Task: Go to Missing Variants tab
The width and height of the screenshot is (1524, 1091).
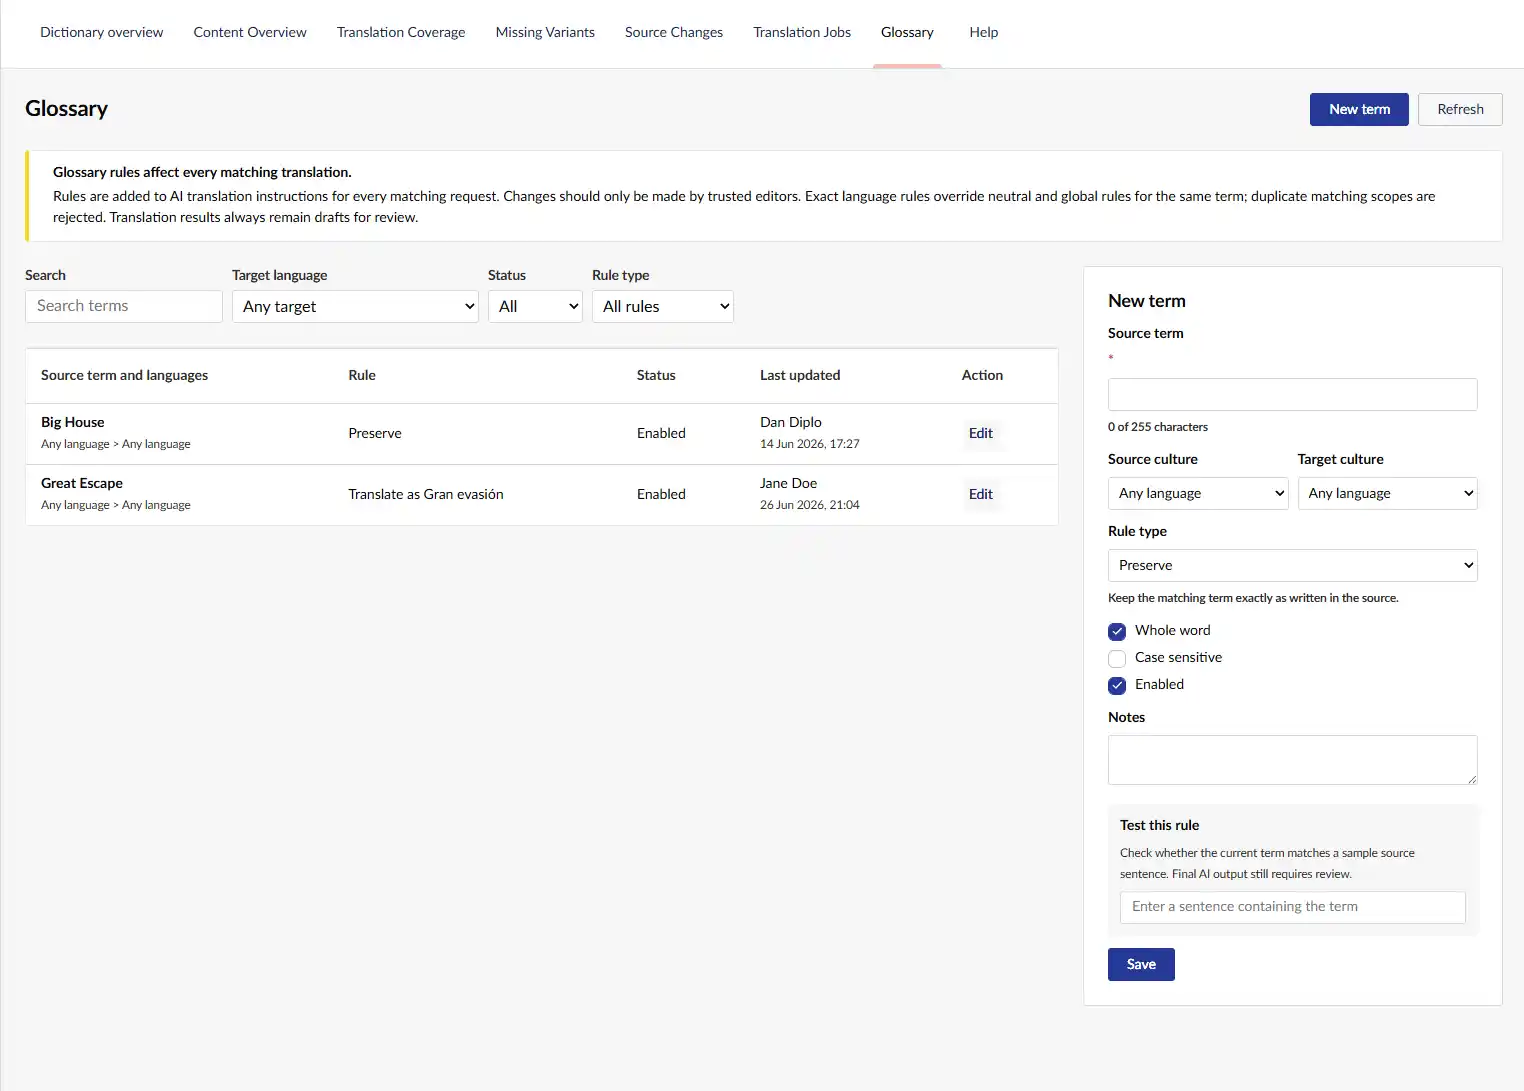Action: click(x=545, y=32)
